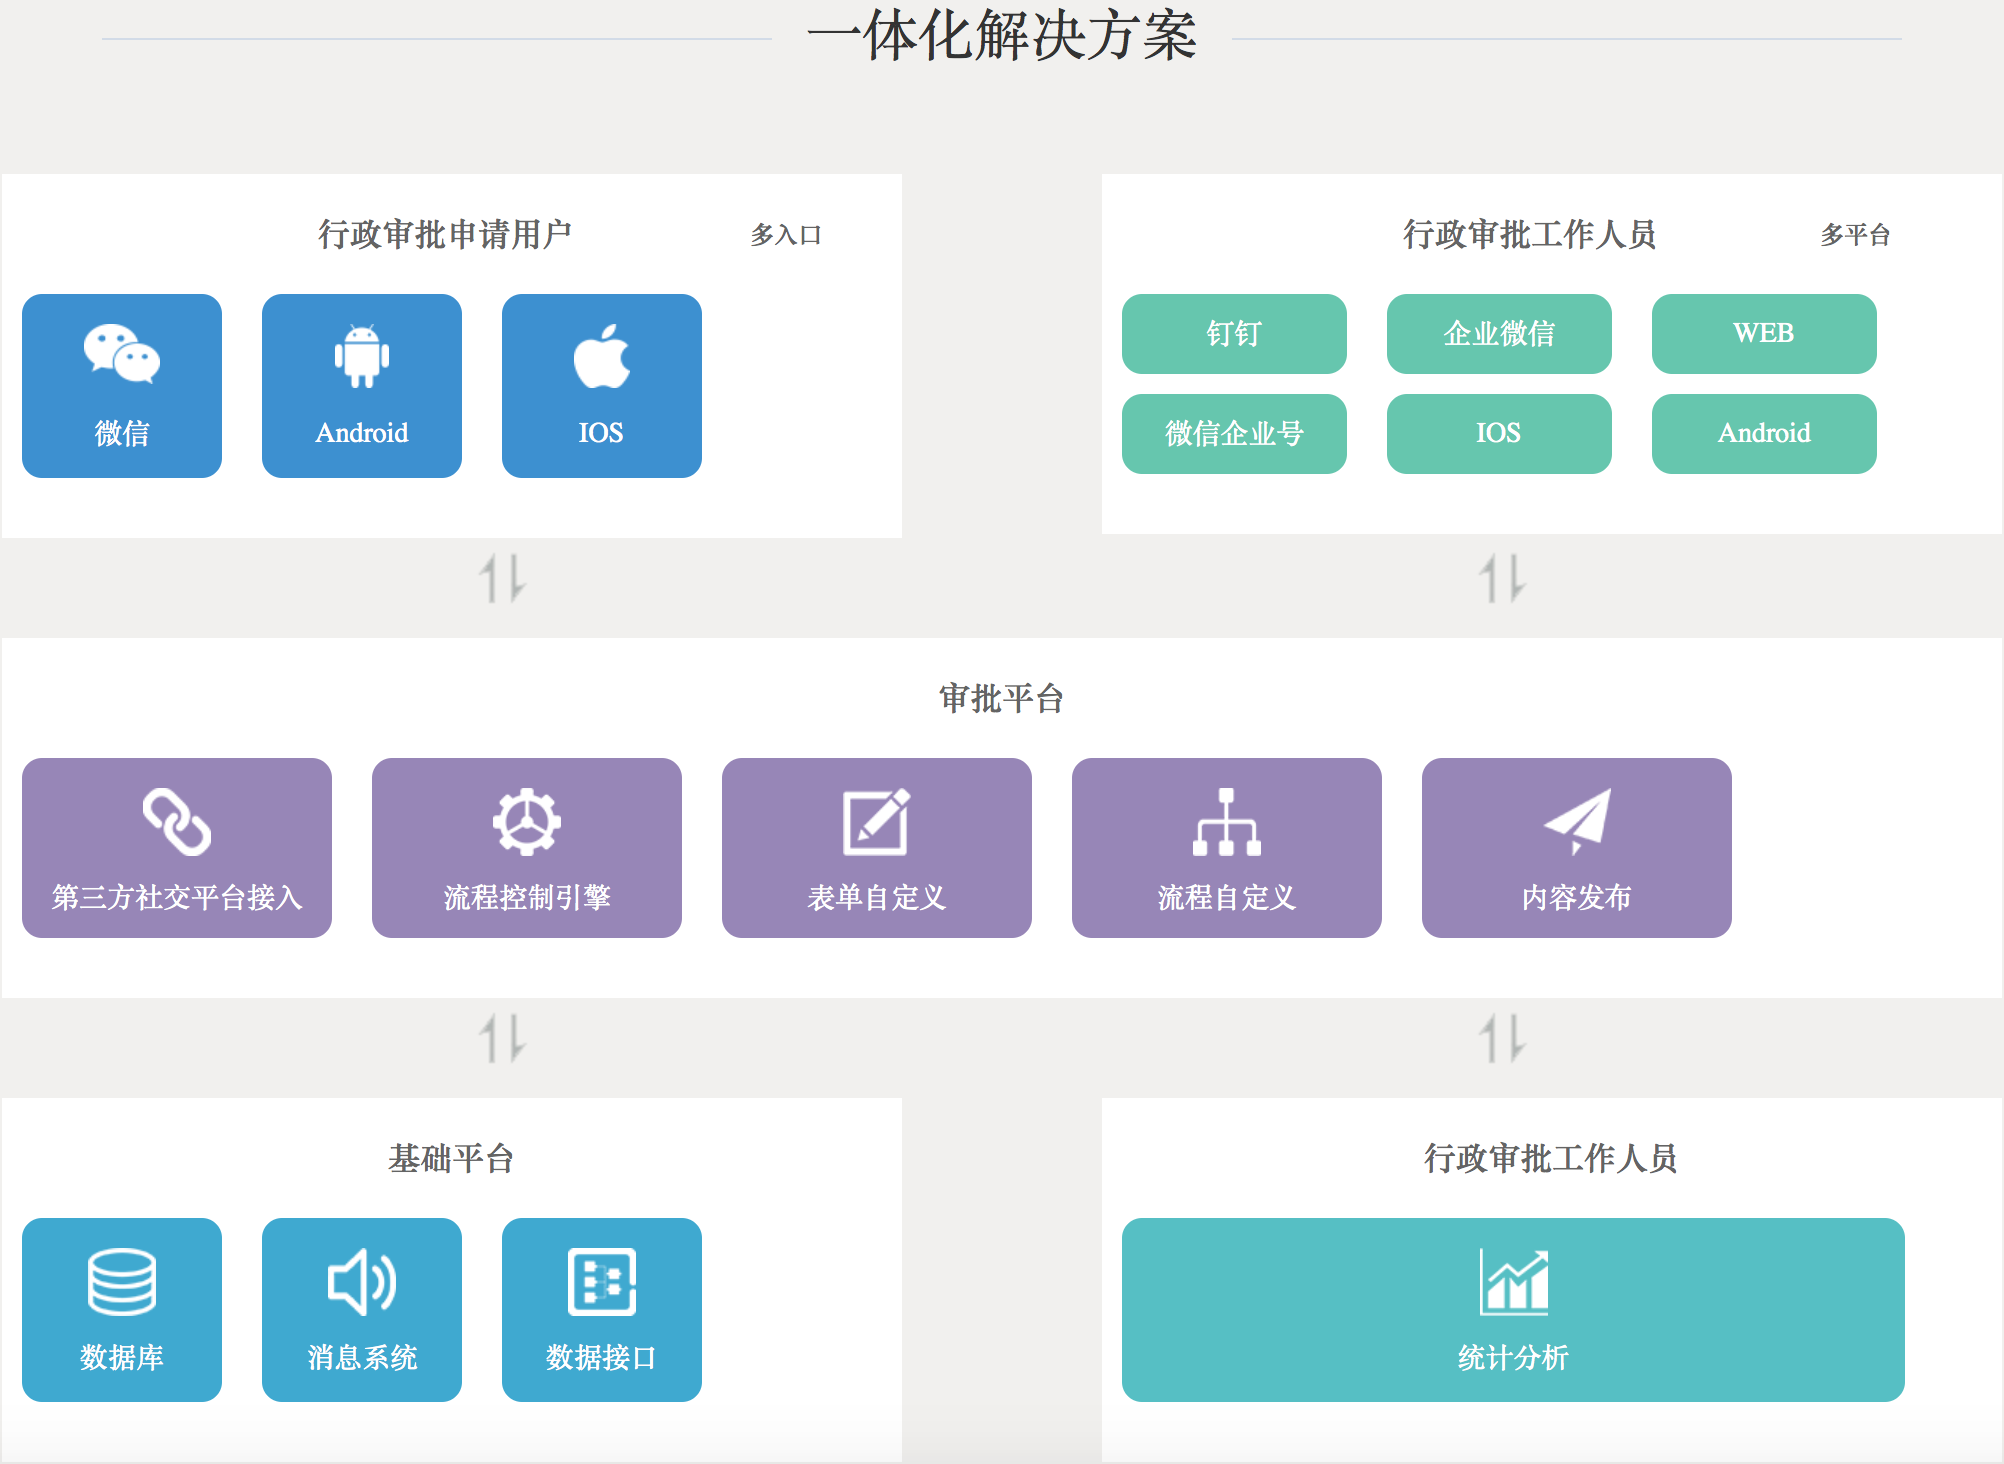This screenshot has width=2004, height=1464.
Task: Click the 微信 label in blue card
Action: click(122, 433)
